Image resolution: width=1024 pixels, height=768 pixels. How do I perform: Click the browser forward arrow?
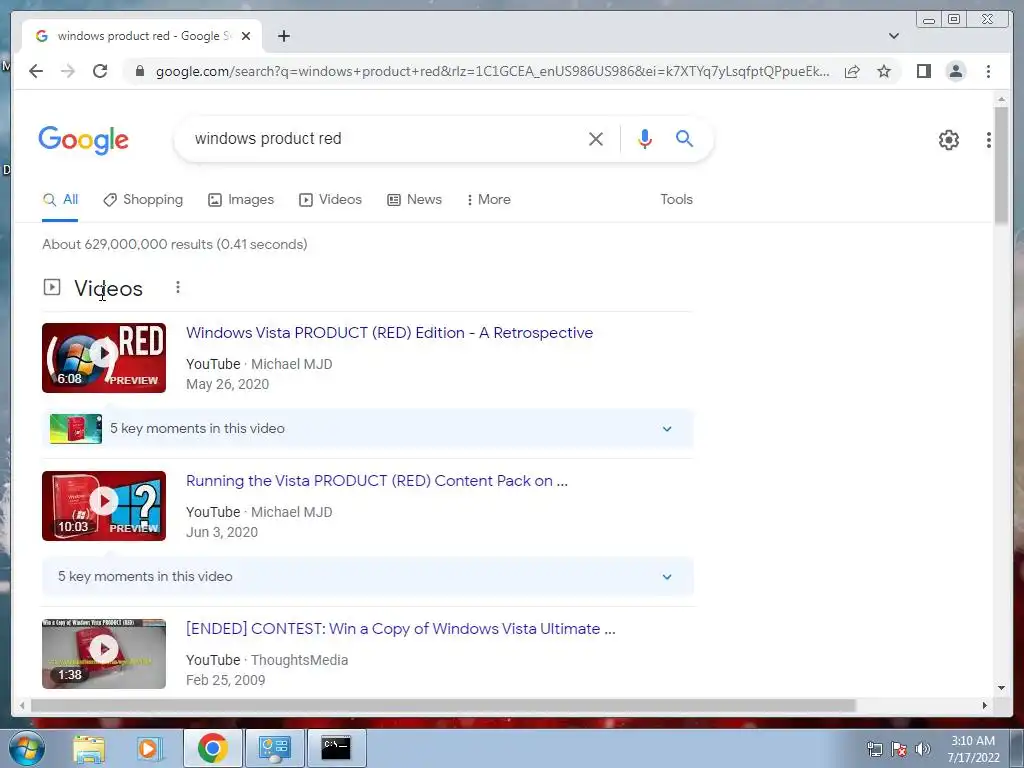(68, 71)
